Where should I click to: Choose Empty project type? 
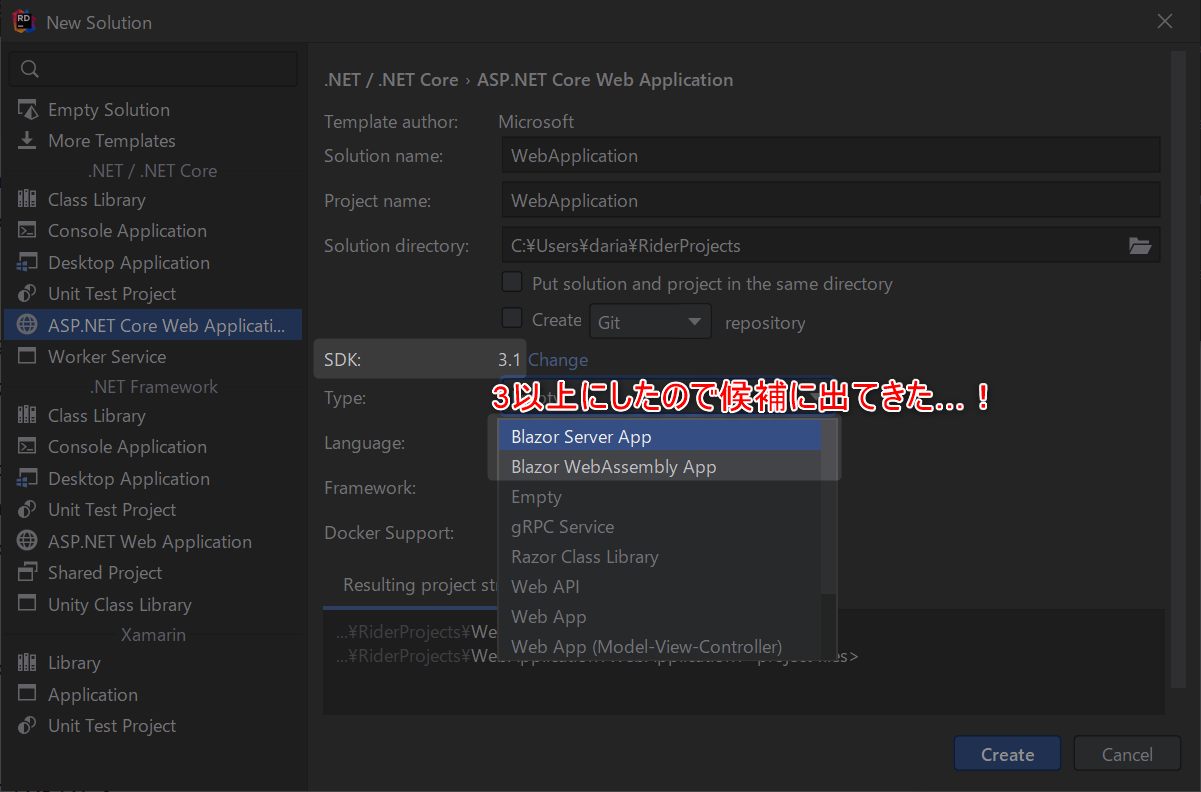[660, 497]
